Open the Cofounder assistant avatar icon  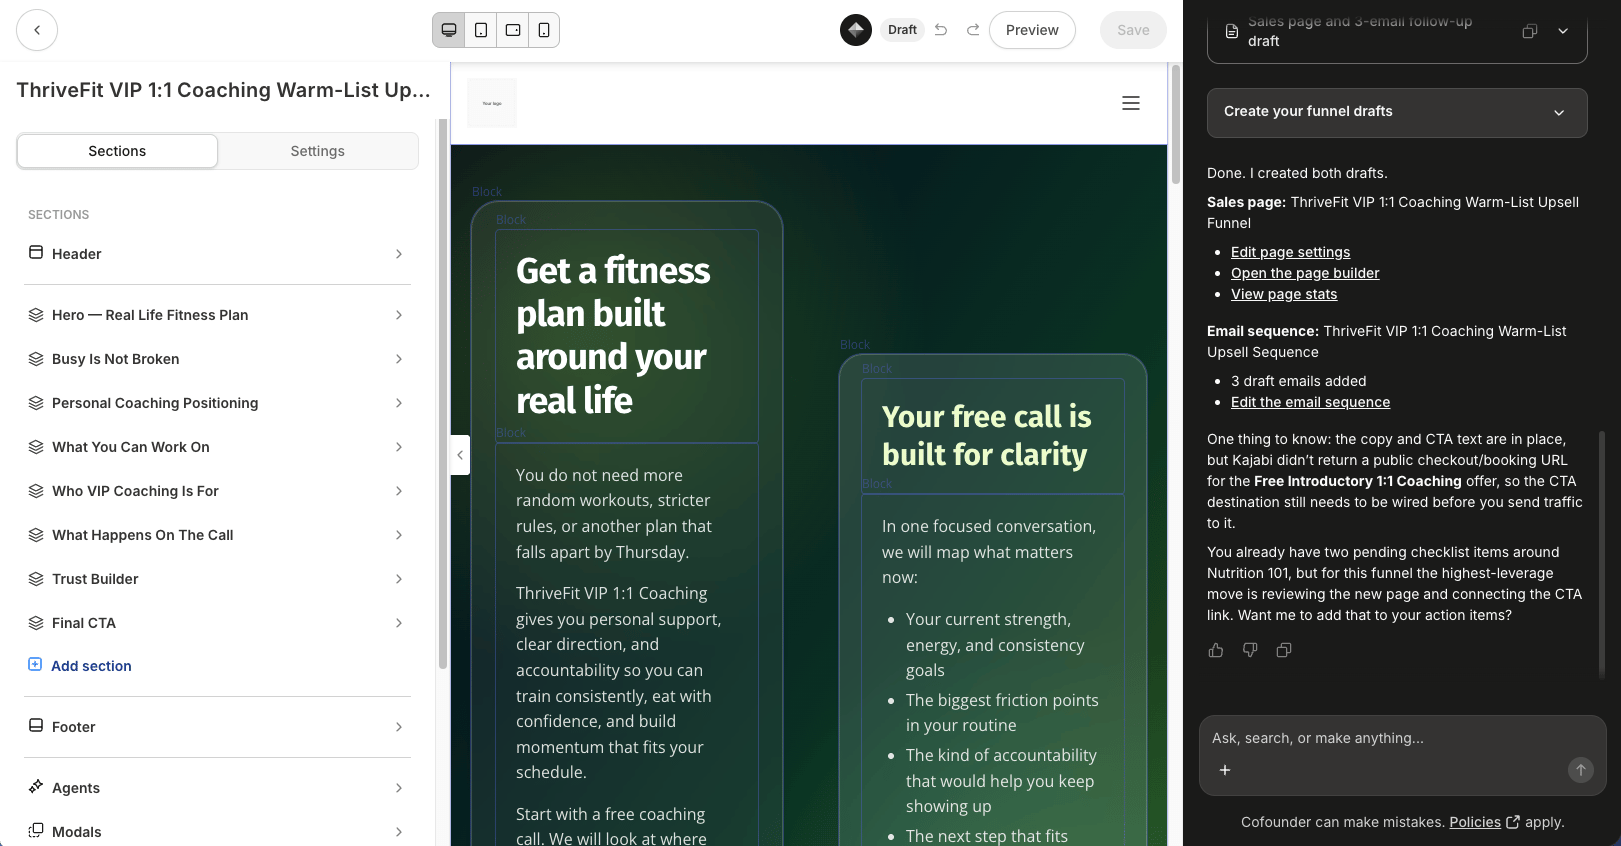click(856, 30)
